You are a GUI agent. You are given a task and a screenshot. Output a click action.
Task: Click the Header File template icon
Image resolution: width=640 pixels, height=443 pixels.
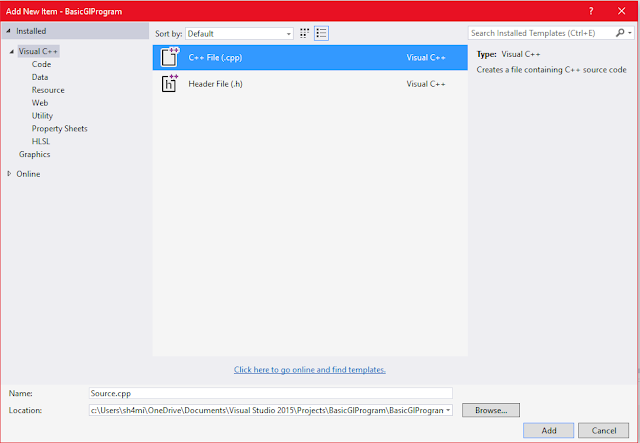[170, 84]
